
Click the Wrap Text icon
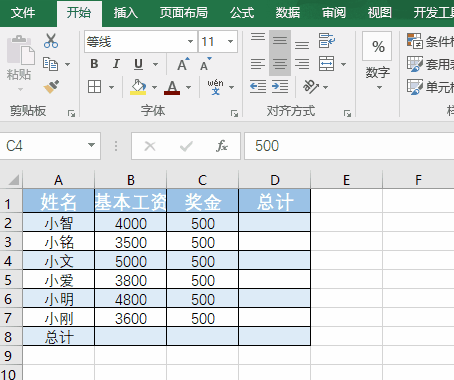coord(326,41)
